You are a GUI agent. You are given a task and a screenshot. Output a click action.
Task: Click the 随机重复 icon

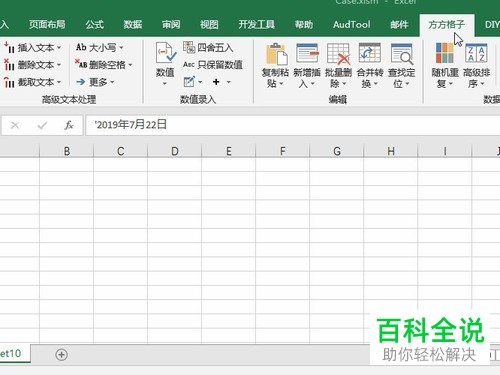click(445, 53)
